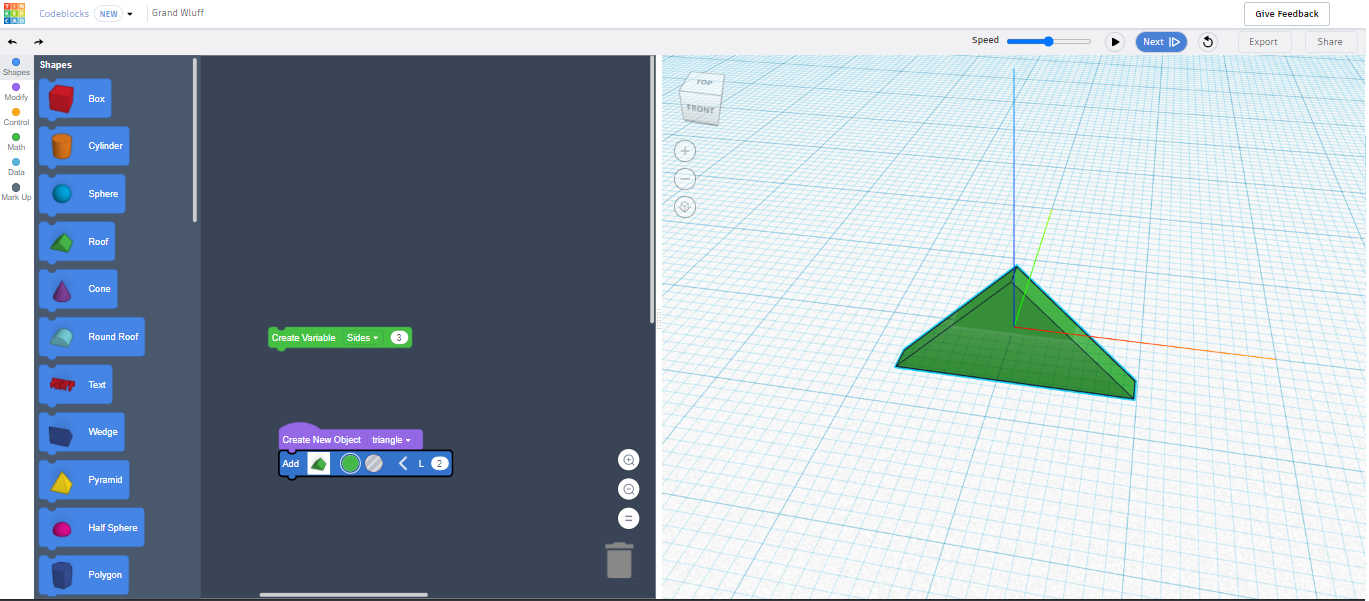
Task: Open the Codeblocks dropdown arrow
Action: pos(130,14)
